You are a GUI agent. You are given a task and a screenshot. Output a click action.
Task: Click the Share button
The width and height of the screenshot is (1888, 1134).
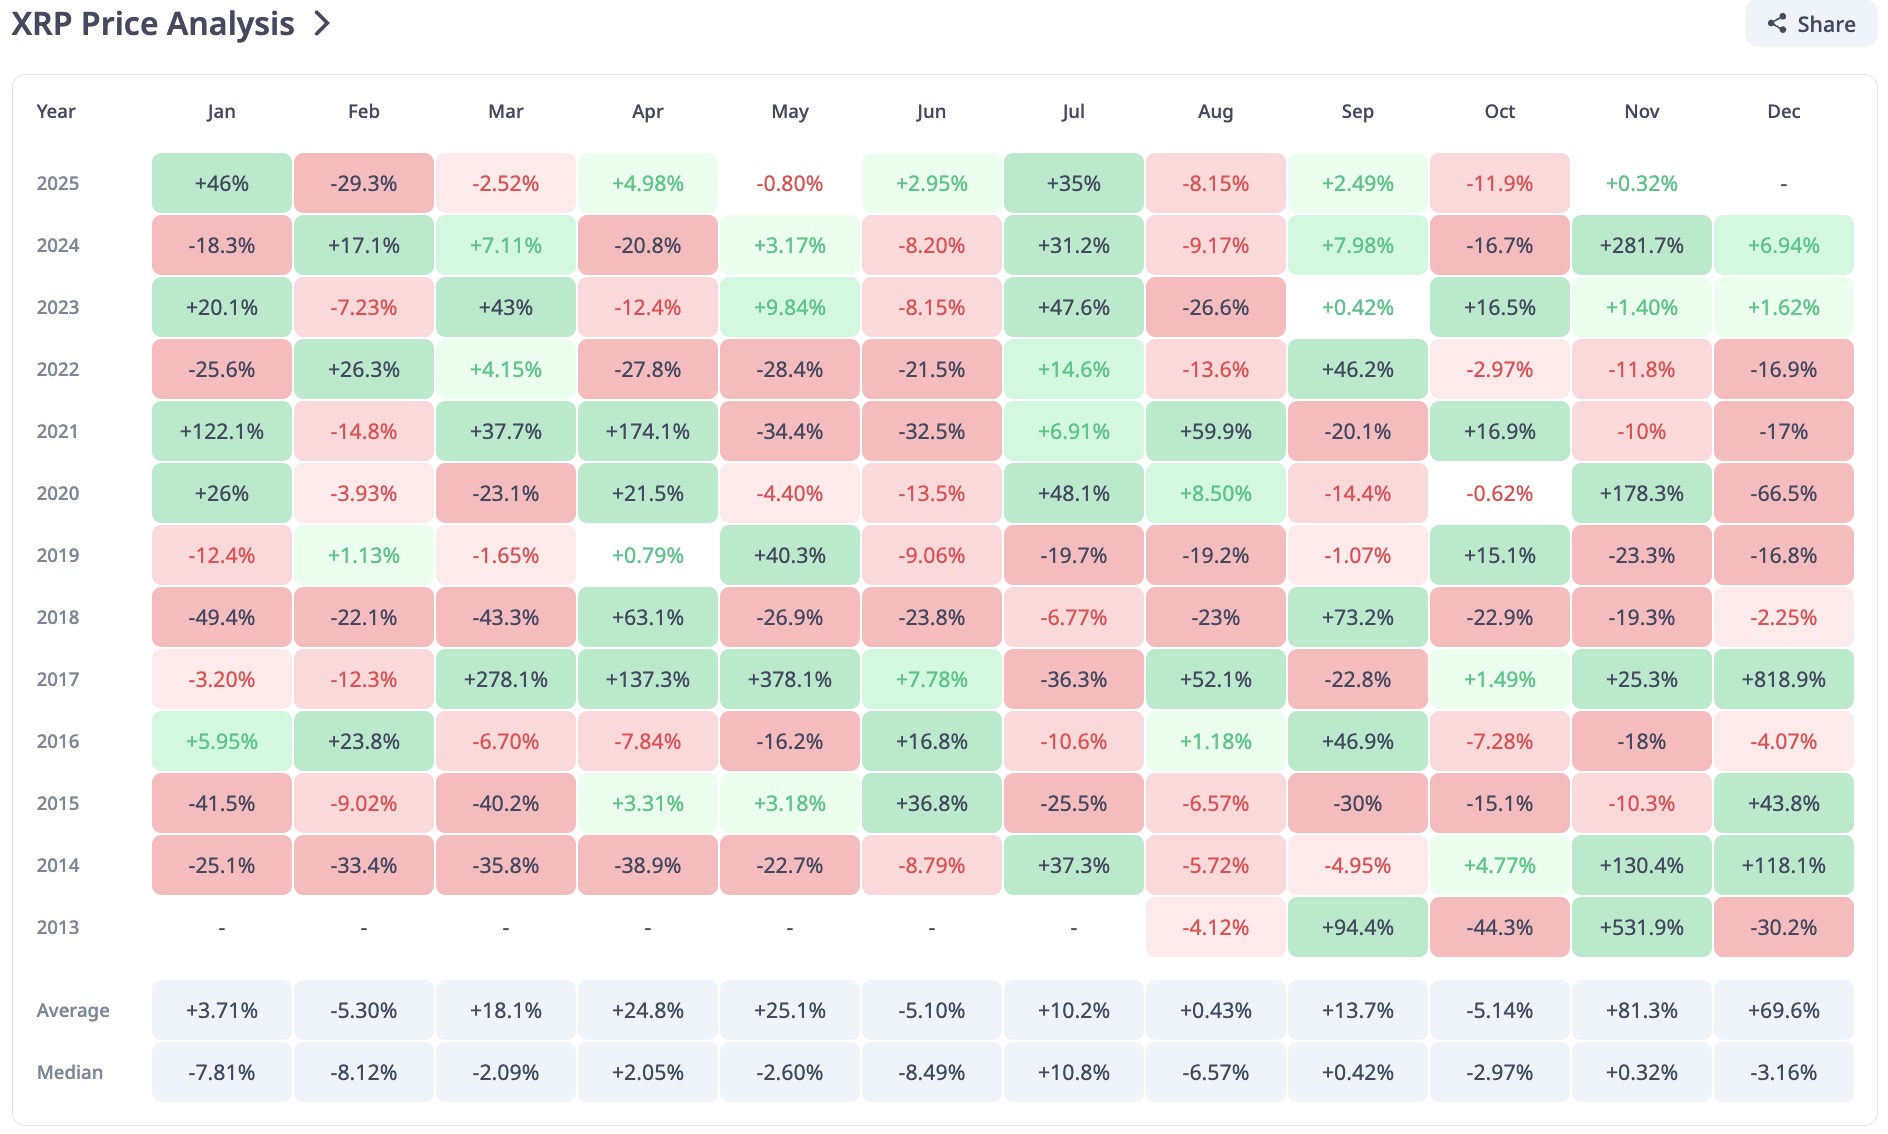[1810, 24]
